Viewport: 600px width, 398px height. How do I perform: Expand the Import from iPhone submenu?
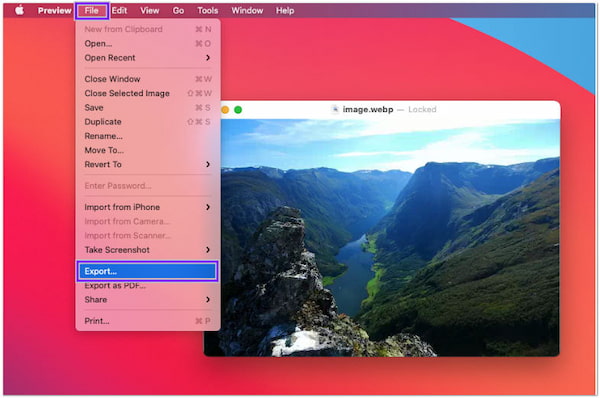click(148, 207)
